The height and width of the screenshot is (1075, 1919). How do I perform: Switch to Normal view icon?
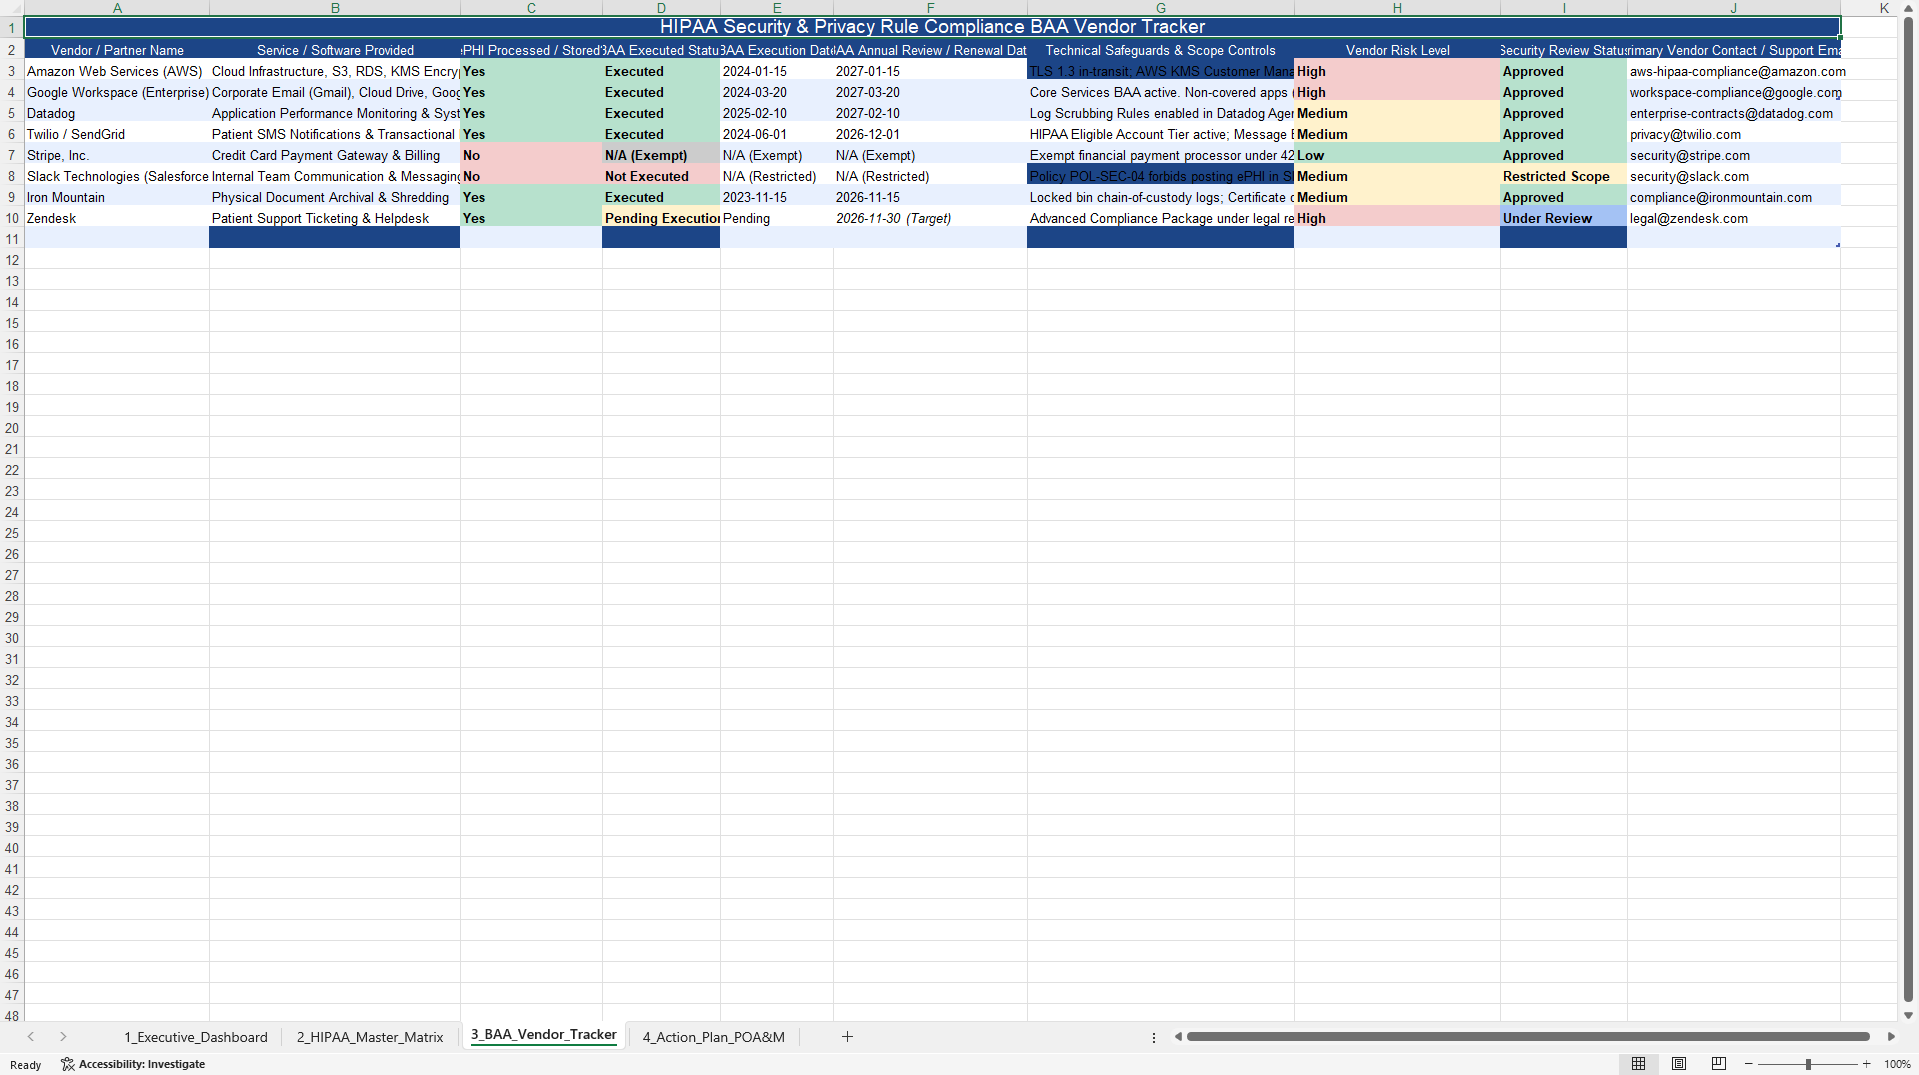[x=1638, y=1064]
